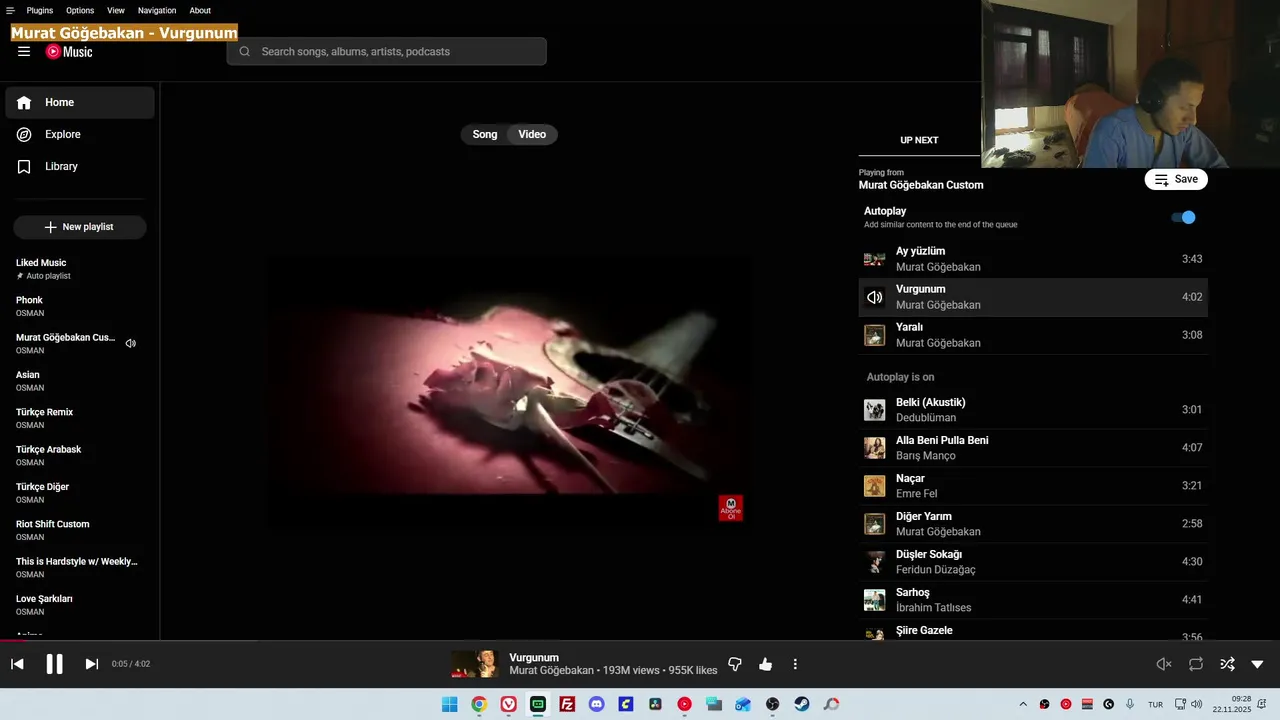Play Alla Beni Pulla Beni
This screenshot has width=1280, height=720.
point(1033,448)
